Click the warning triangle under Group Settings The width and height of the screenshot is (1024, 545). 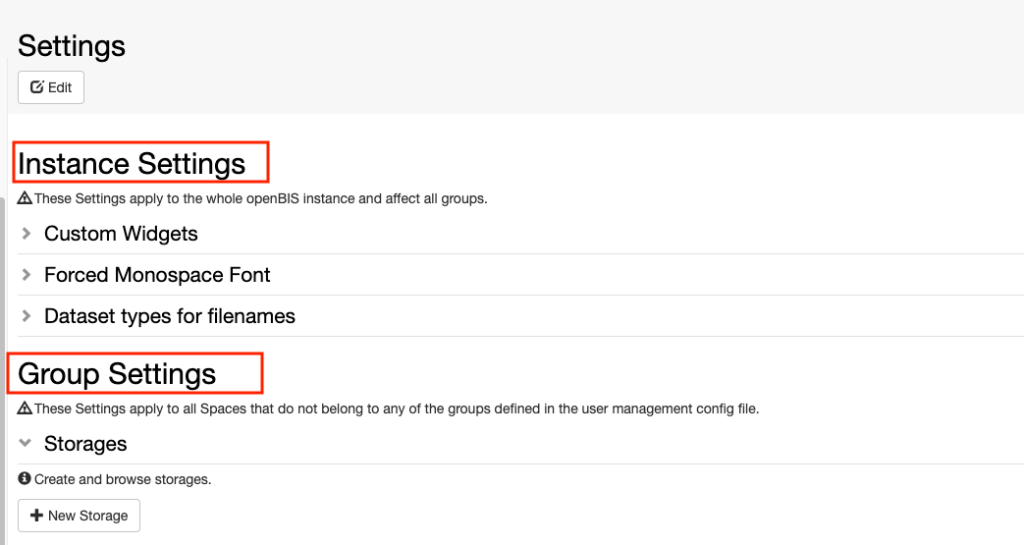[x=25, y=408]
